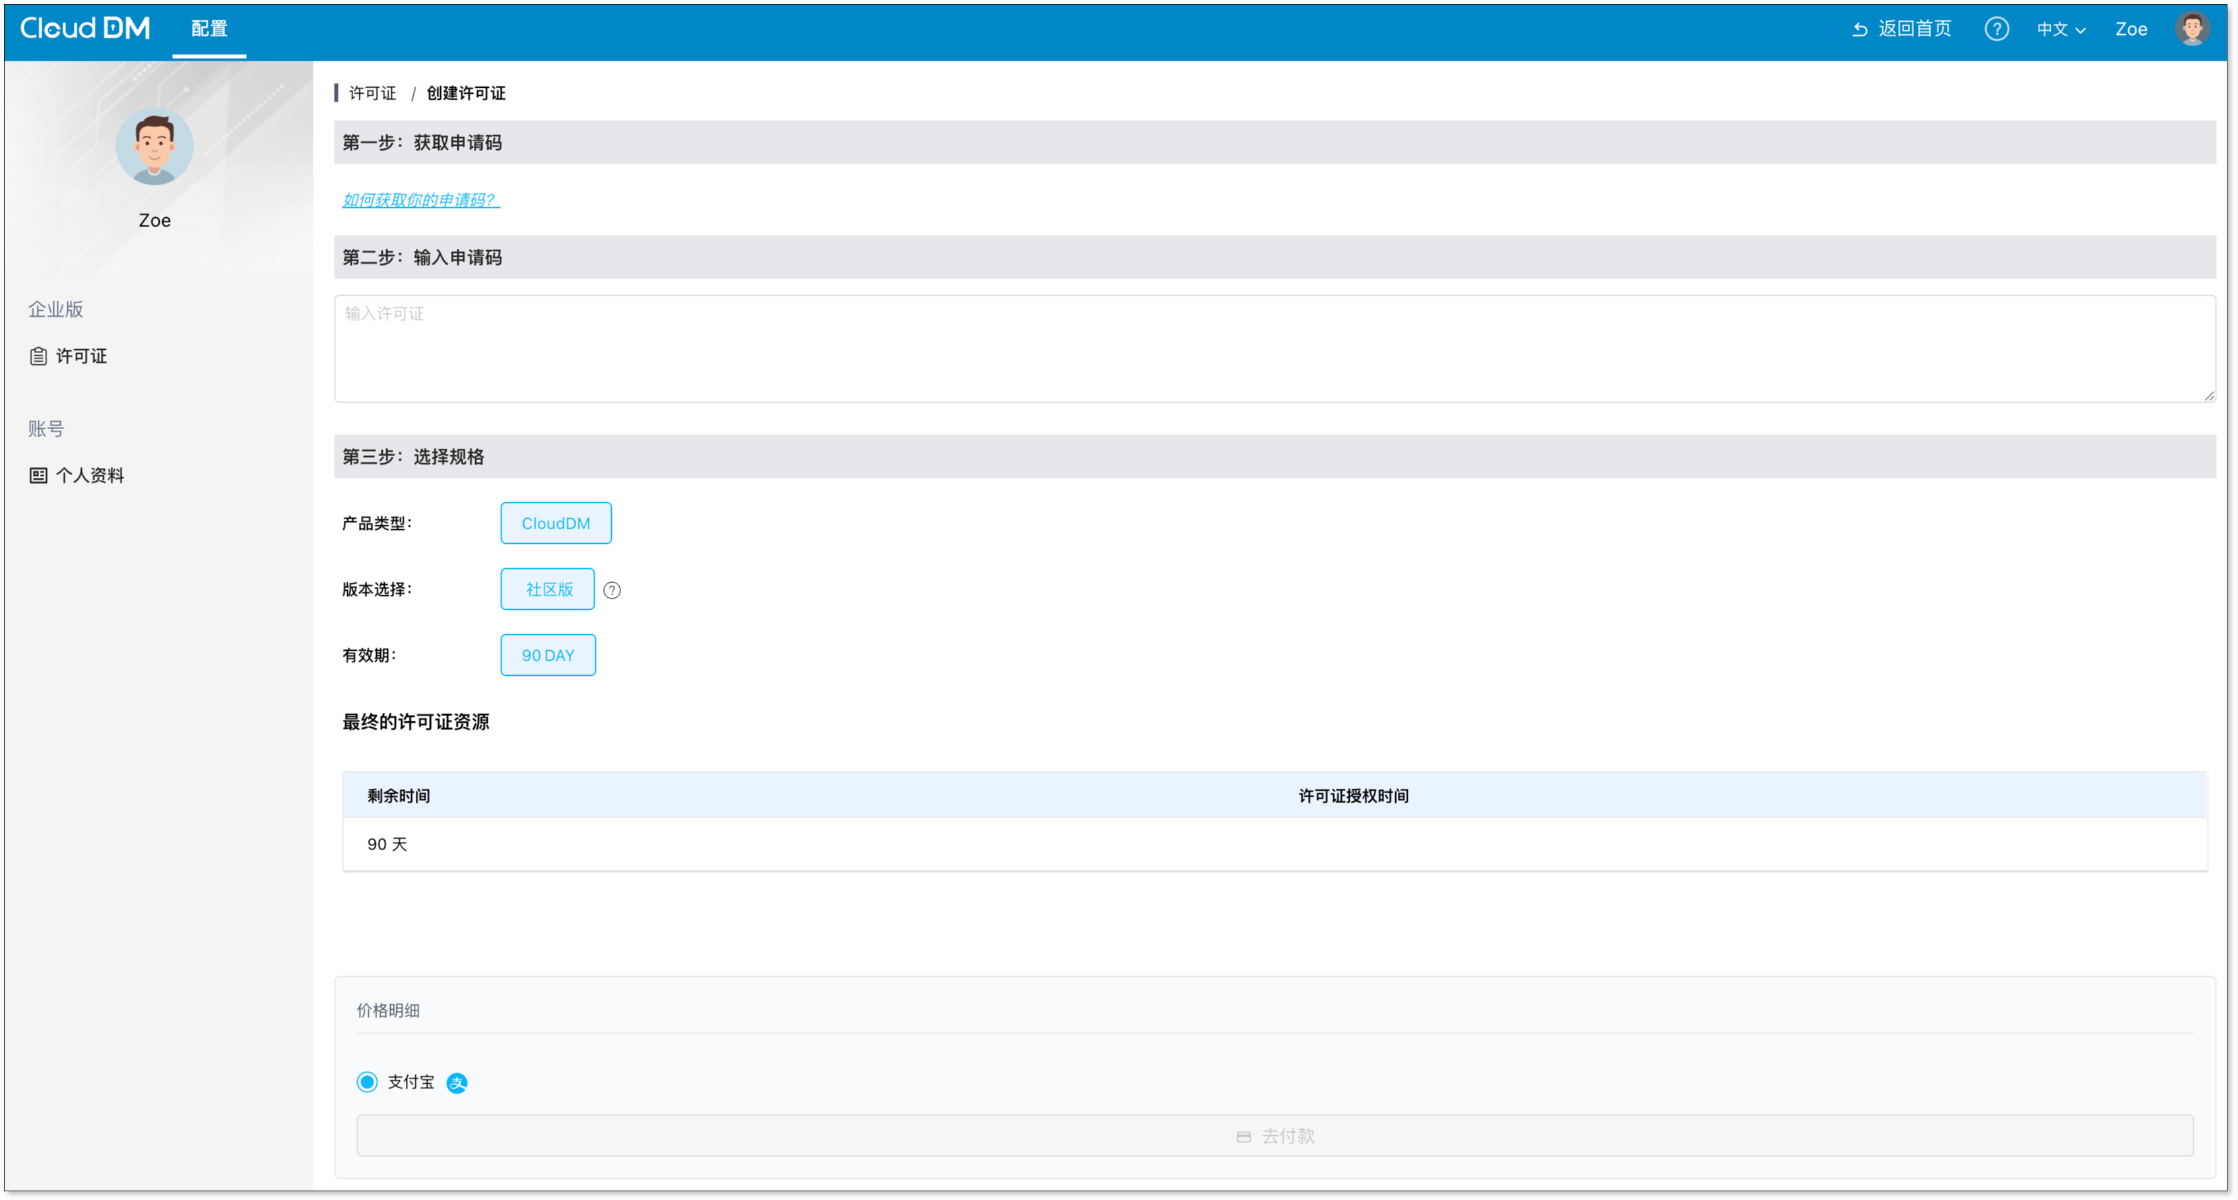
Task: Select the 90 DAY validity option
Action: 548,655
